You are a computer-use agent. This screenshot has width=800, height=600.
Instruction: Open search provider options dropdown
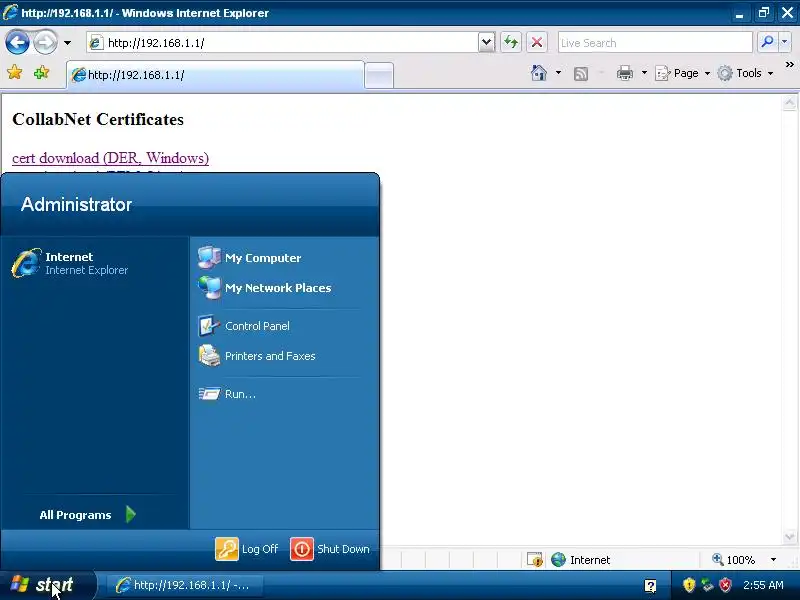pos(785,42)
